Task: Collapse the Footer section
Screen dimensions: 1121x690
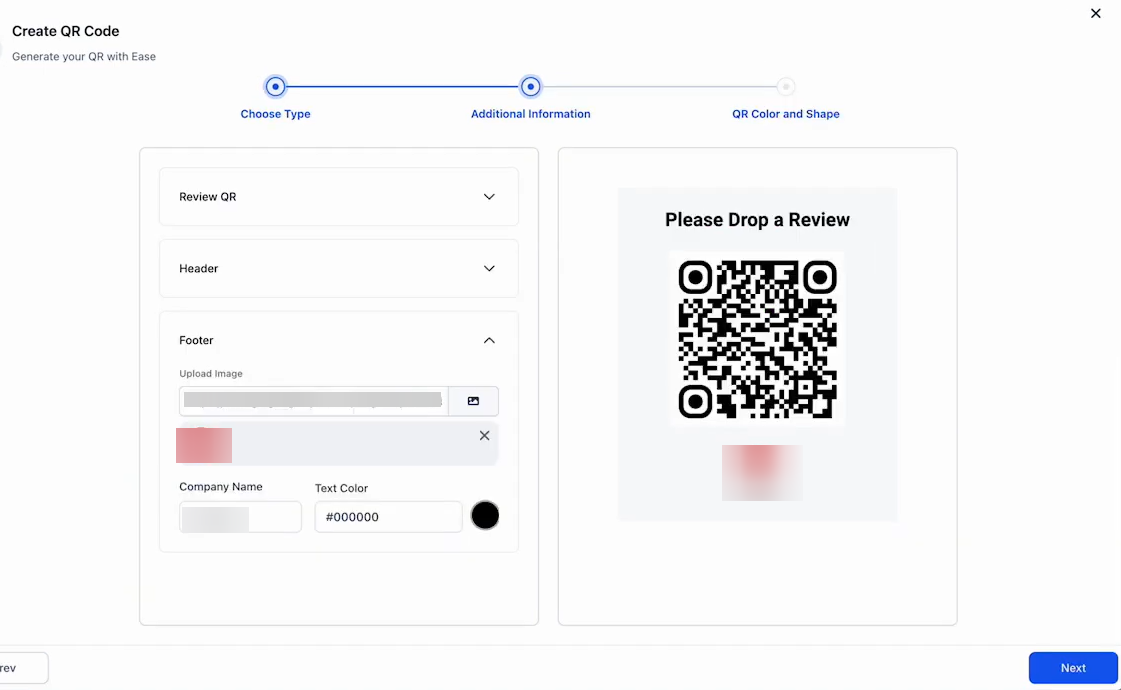Action: pos(489,340)
